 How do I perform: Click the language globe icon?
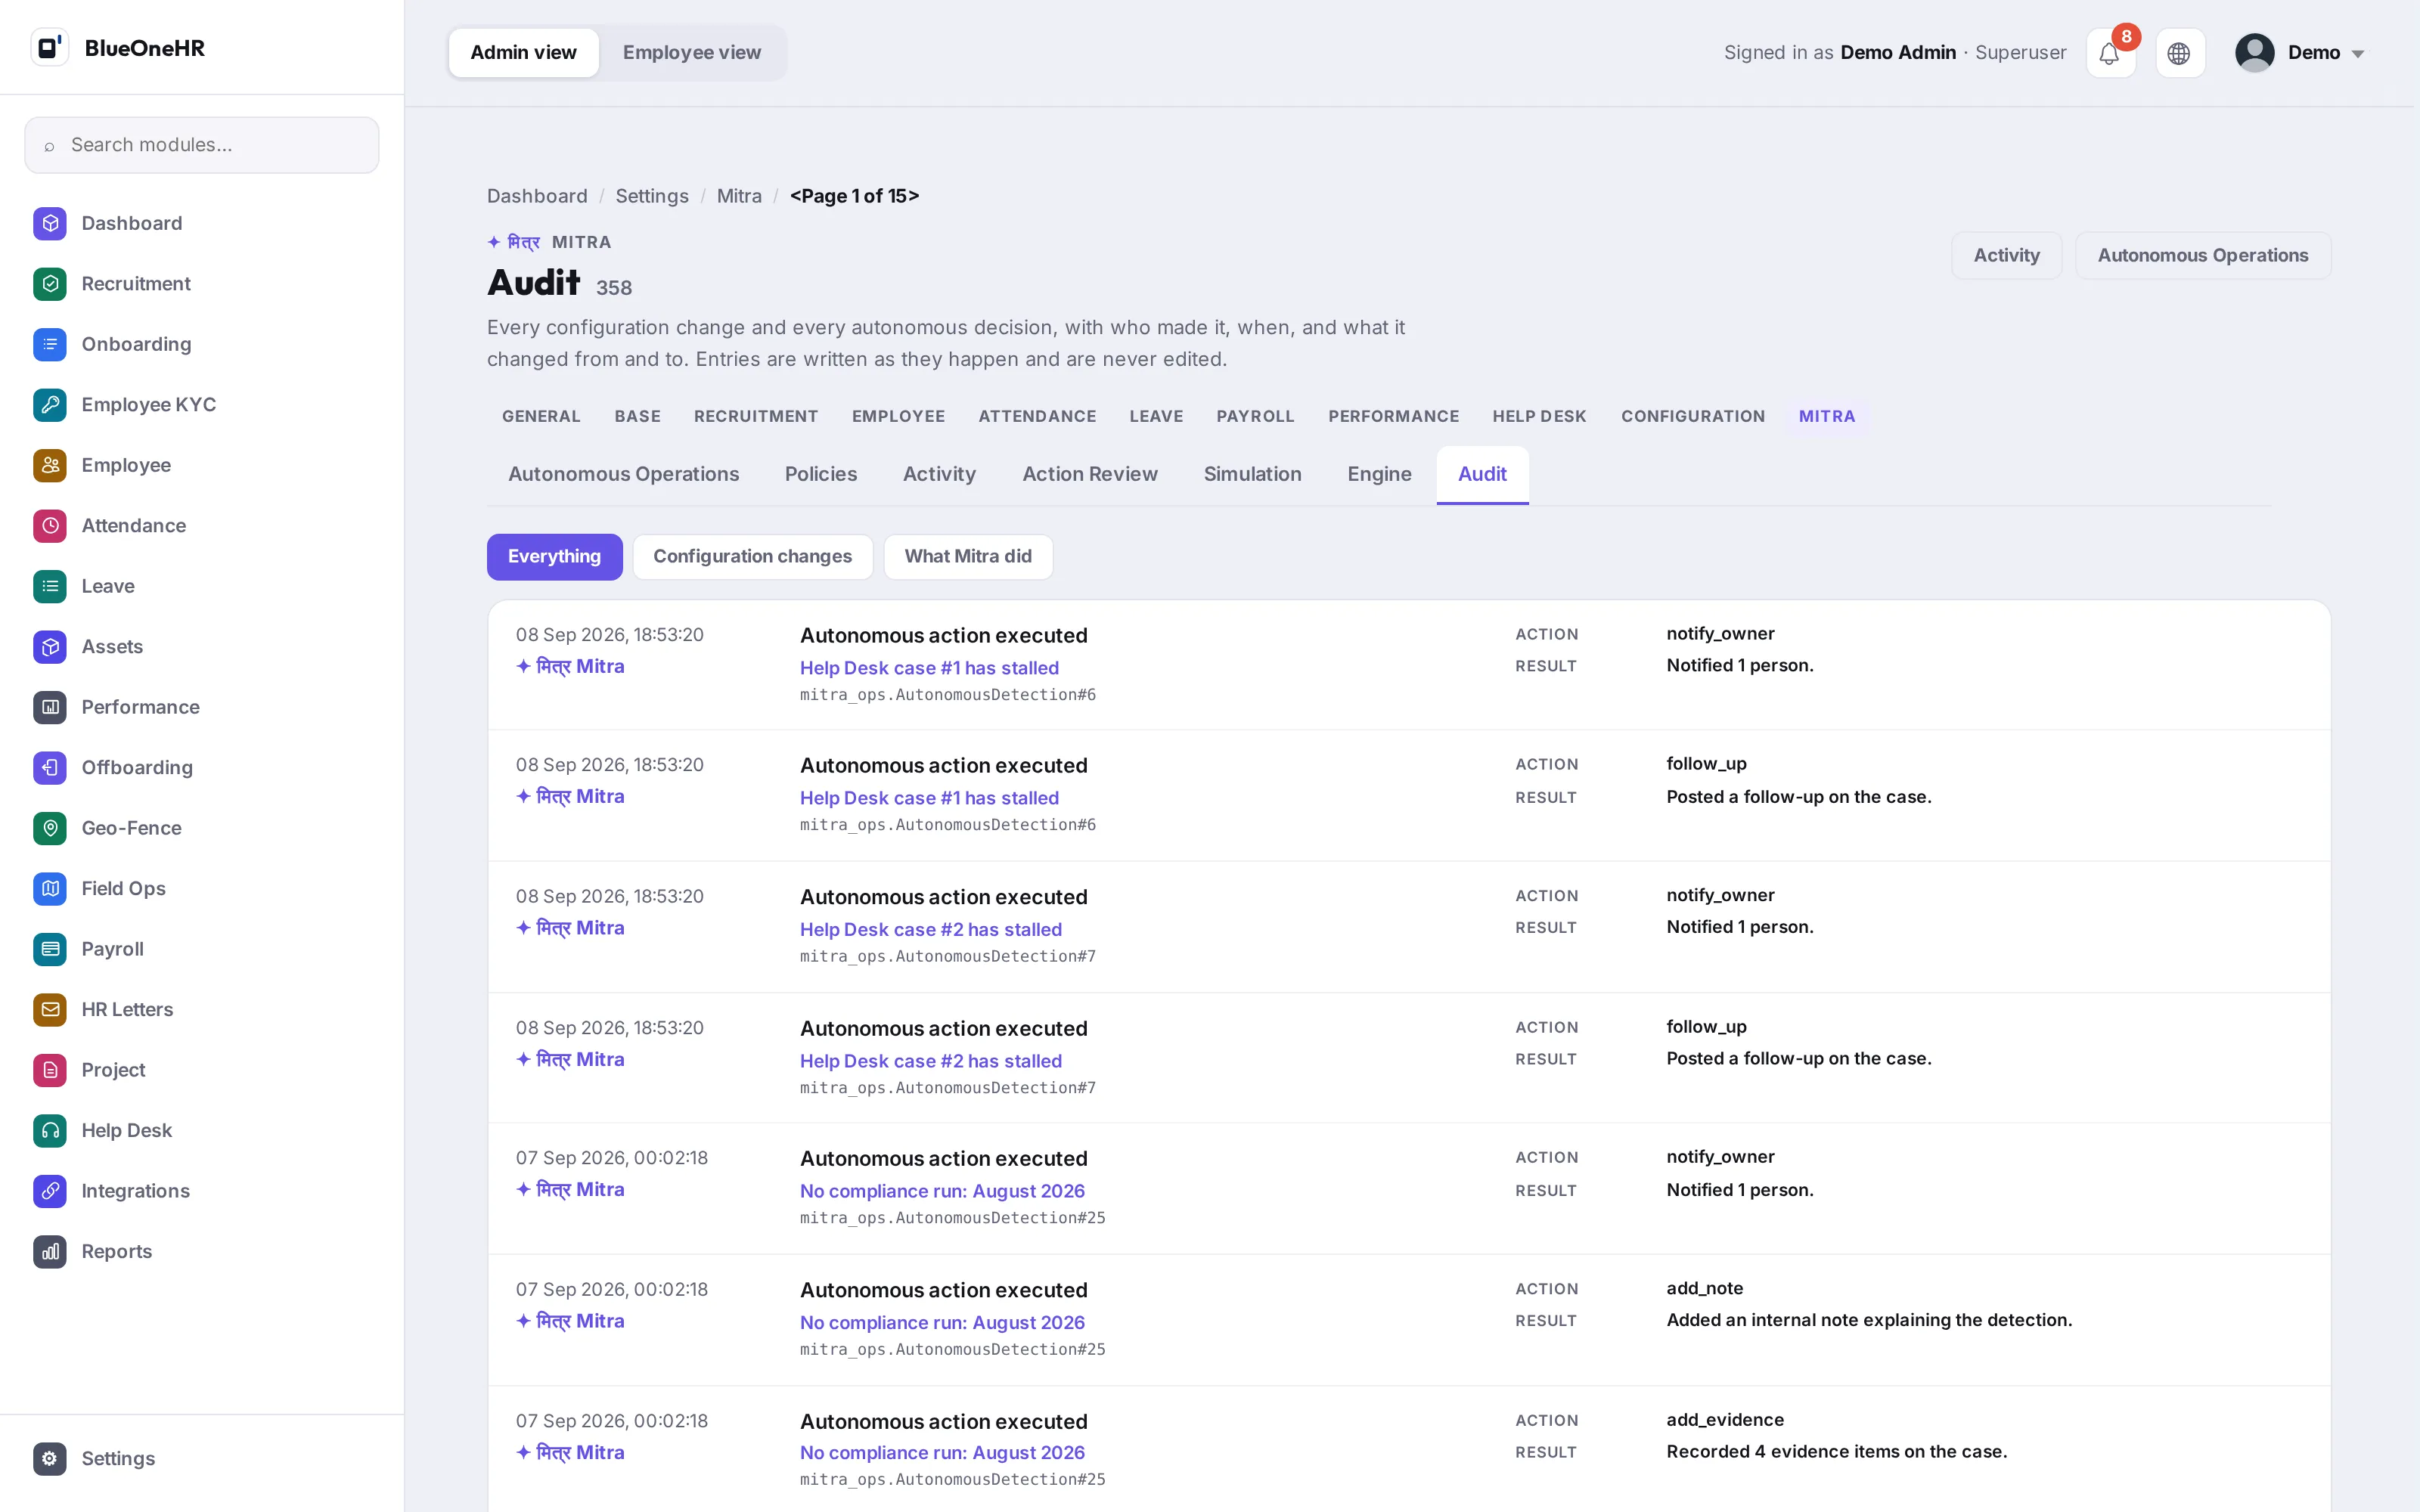[2179, 53]
